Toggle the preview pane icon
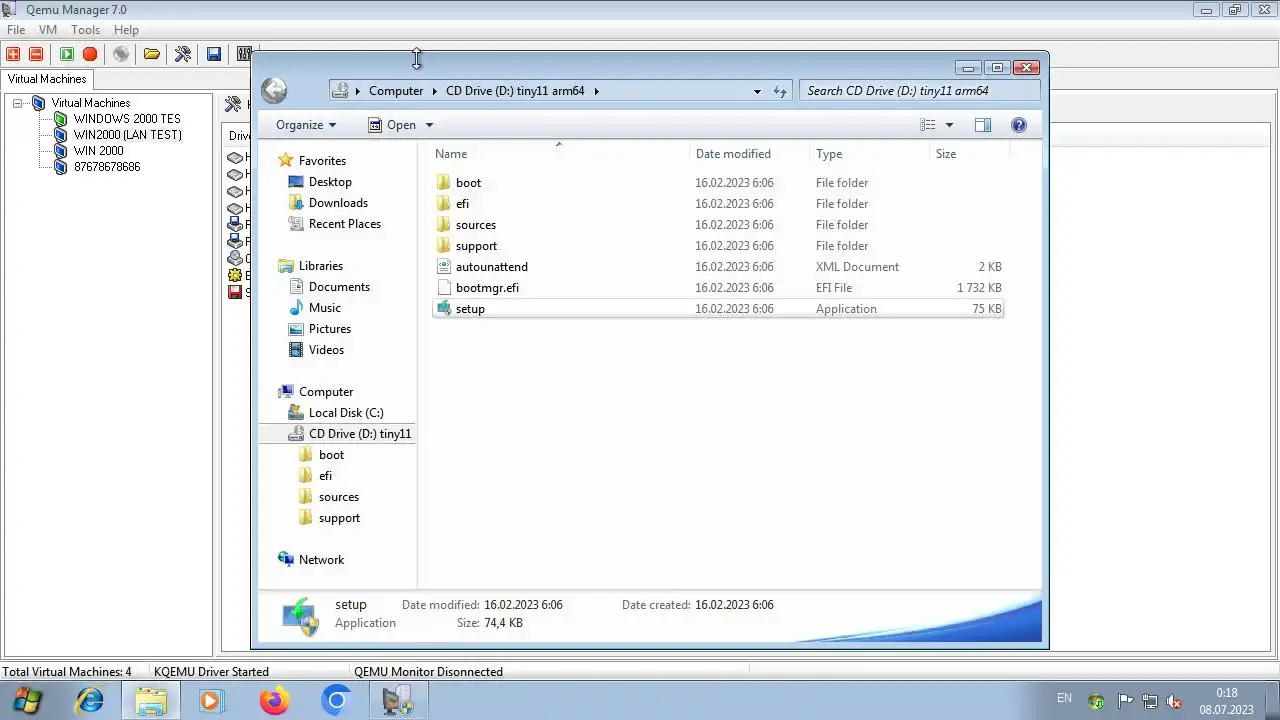 [x=983, y=125]
